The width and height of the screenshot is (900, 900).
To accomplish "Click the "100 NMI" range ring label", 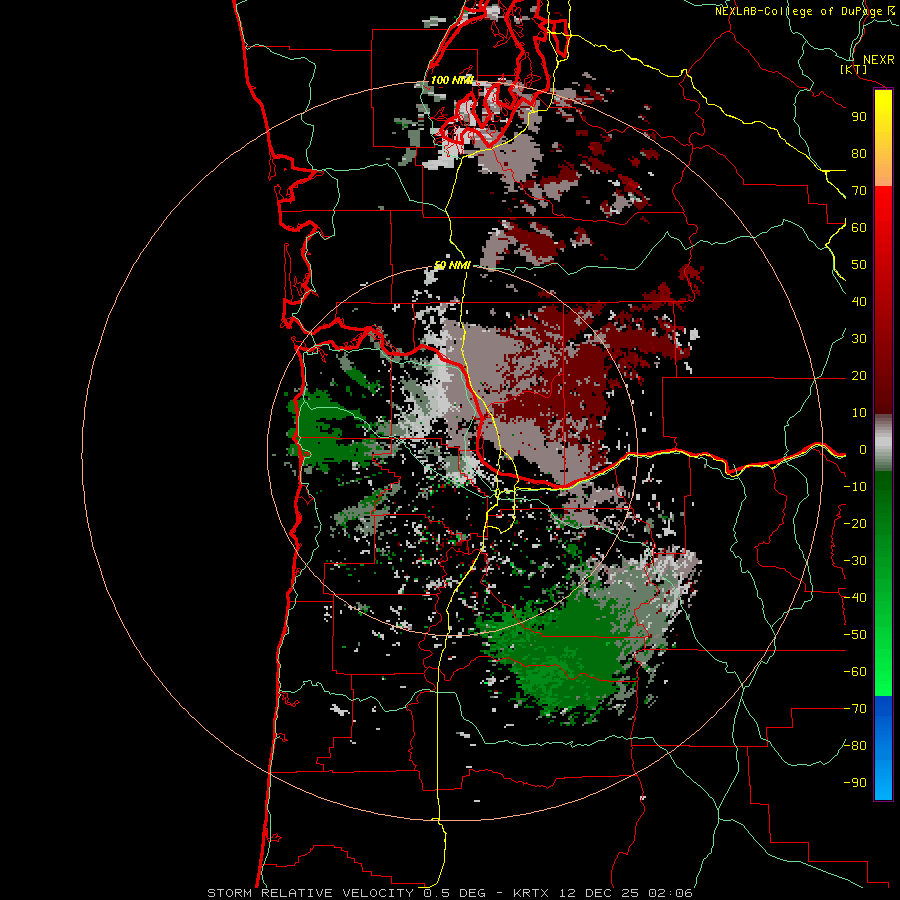I will click(452, 80).
